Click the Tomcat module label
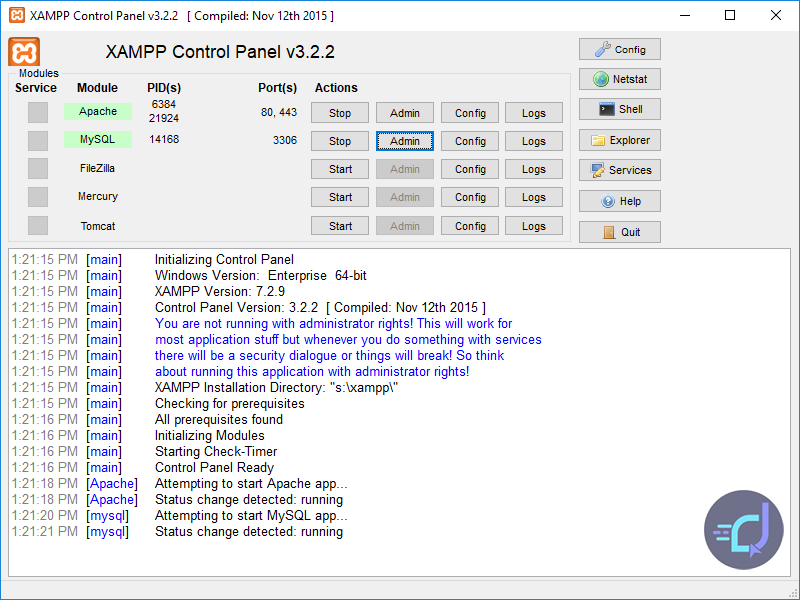The width and height of the screenshot is (800, 600). [98, 226]
